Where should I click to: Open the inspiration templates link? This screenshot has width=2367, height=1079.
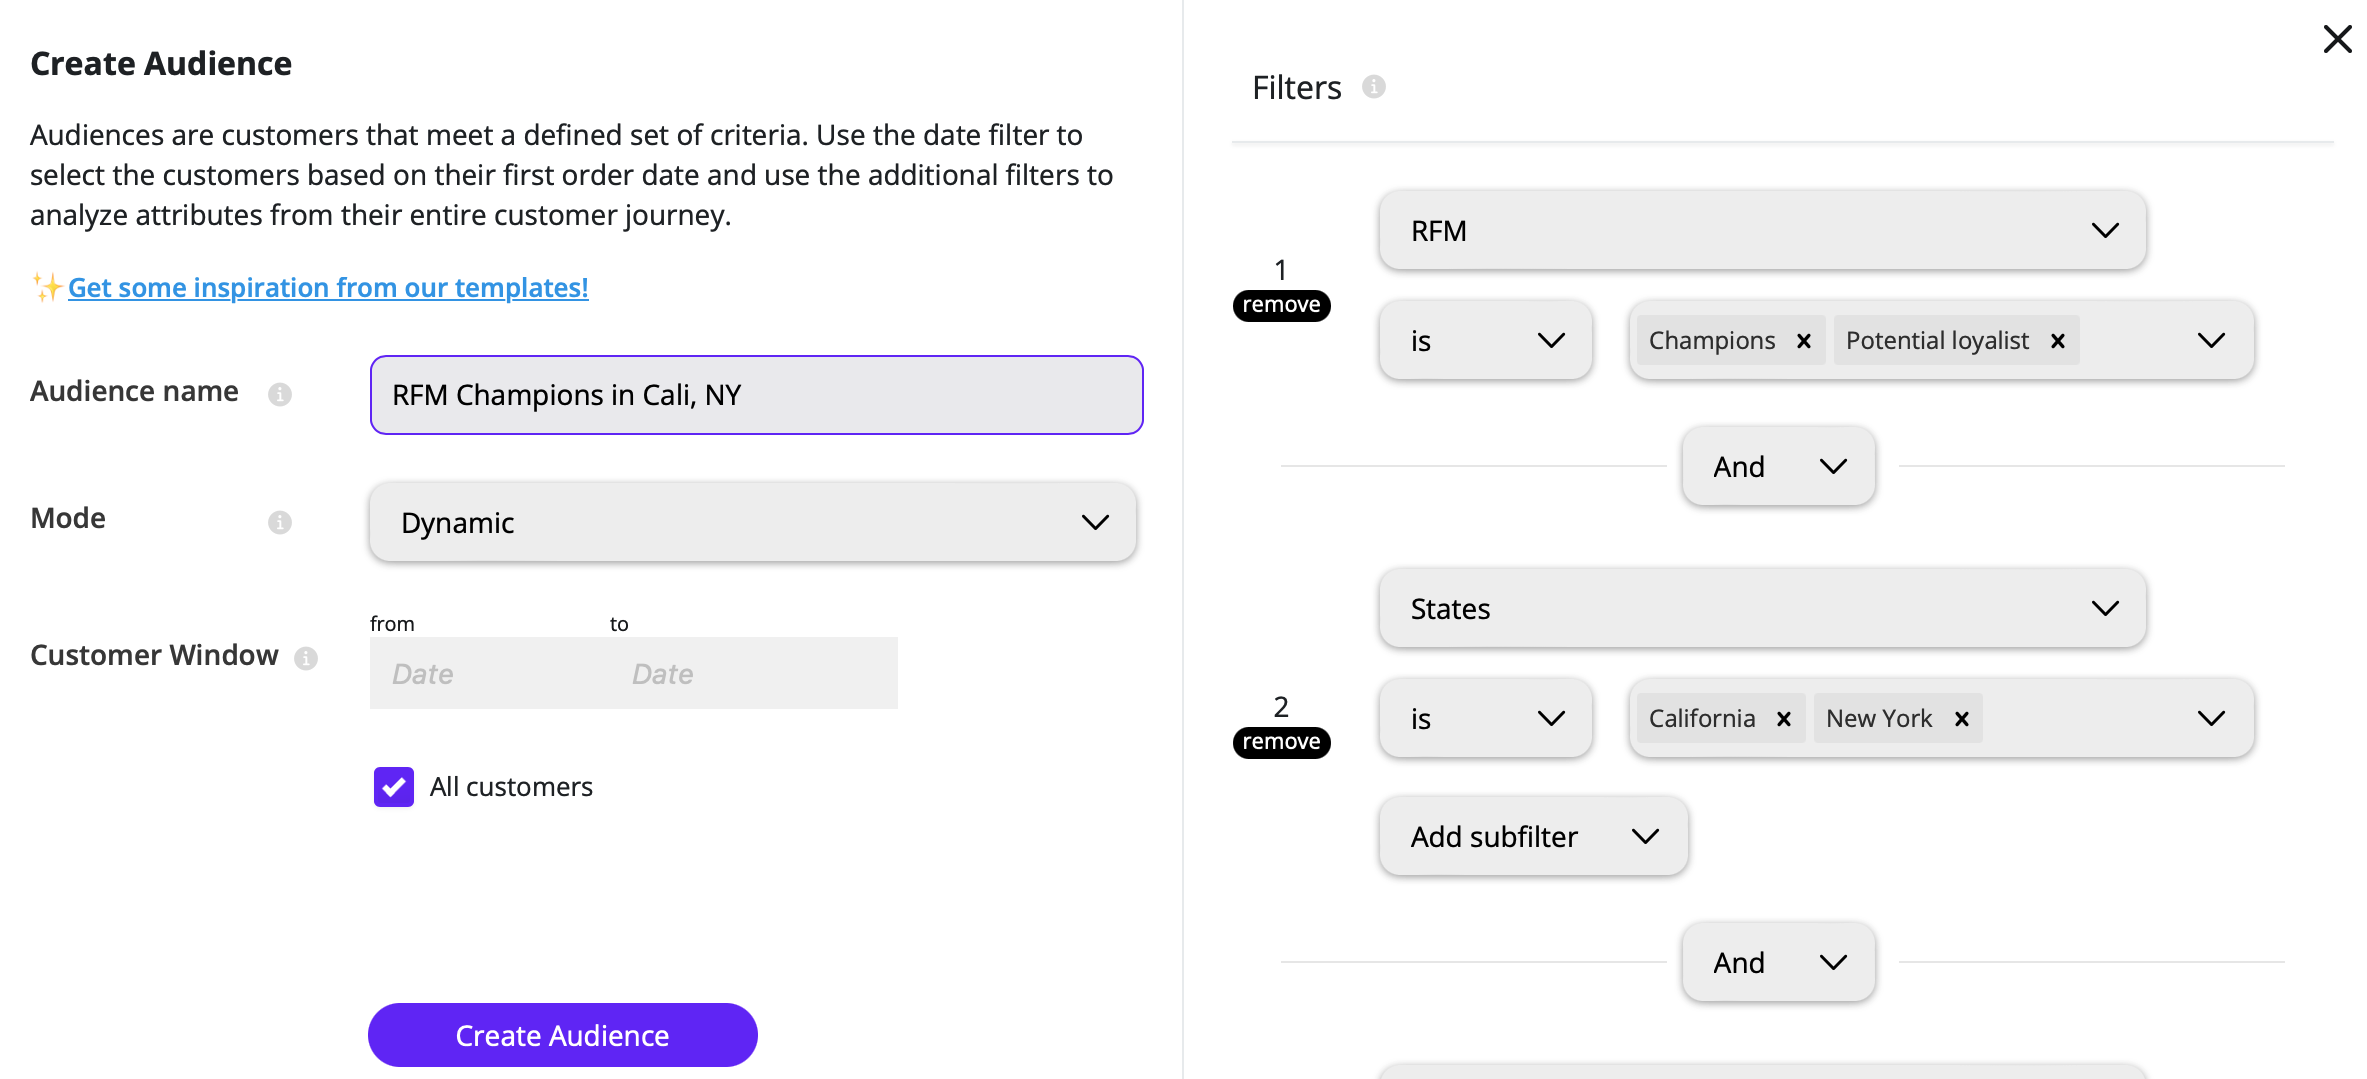click(328, 287)
